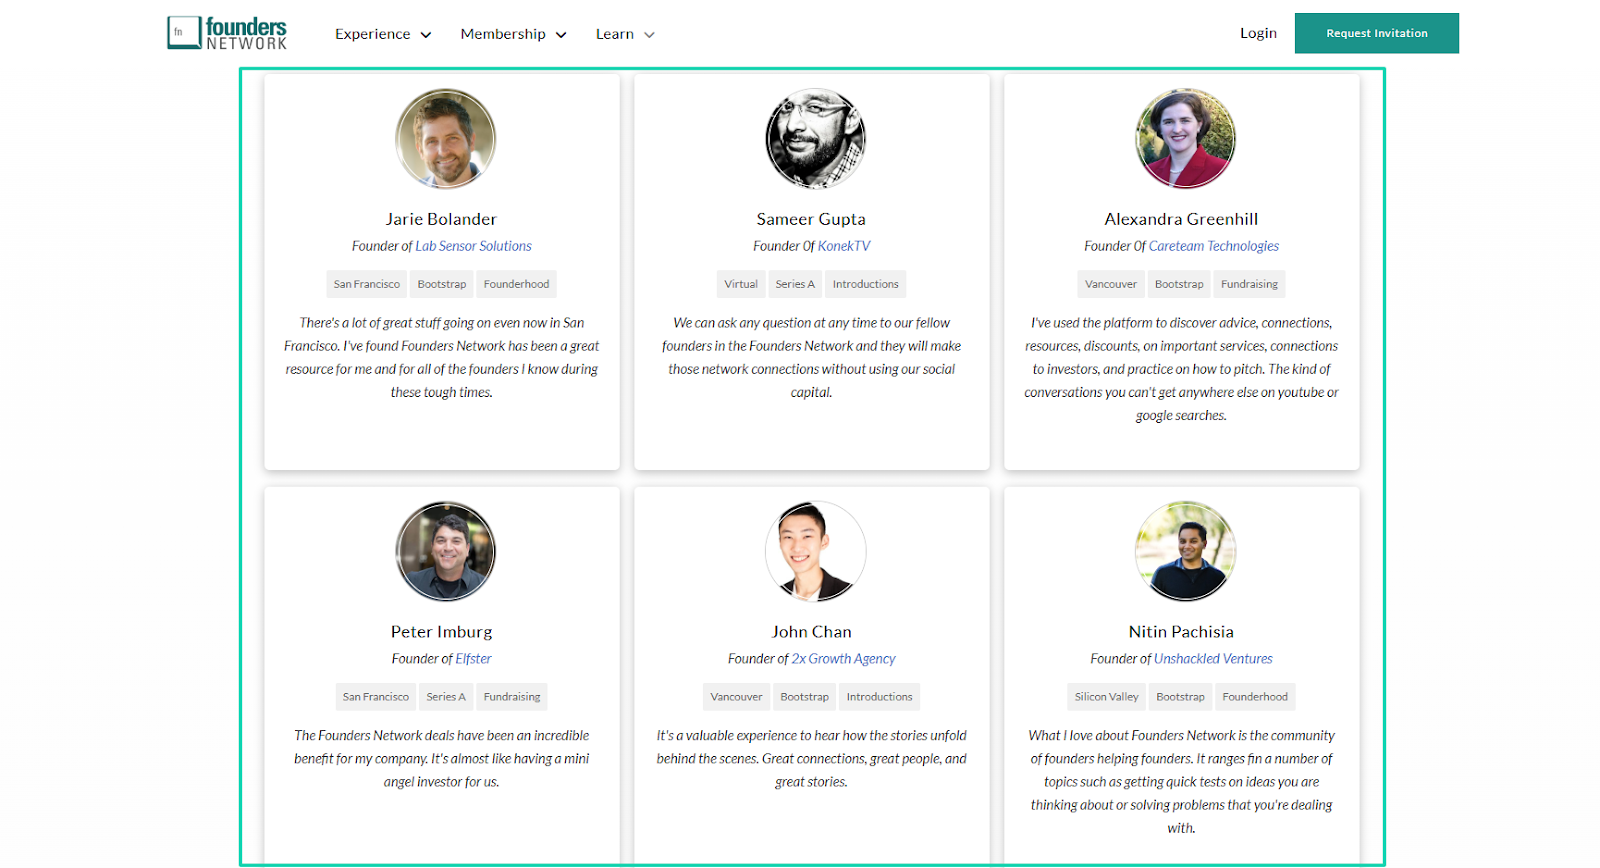Click John Chan's testimonial about stories
1600x868 pixels.
(x=811, y=759)
